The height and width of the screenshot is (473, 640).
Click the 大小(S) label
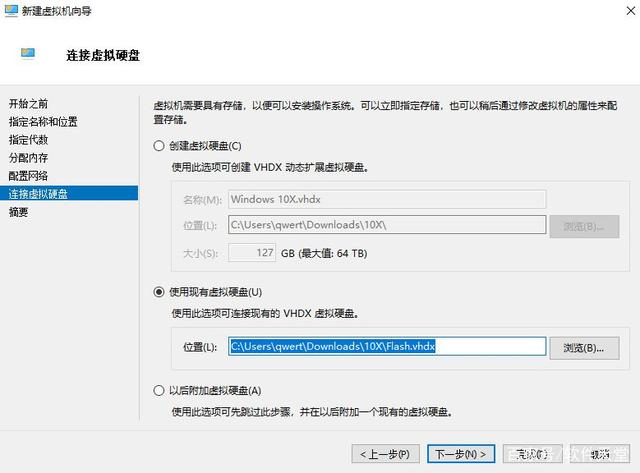click(x=200, y=253)
